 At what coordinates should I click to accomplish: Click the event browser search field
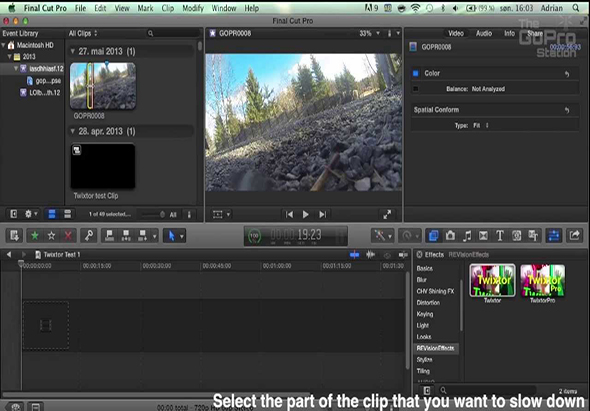coord(173,33)
